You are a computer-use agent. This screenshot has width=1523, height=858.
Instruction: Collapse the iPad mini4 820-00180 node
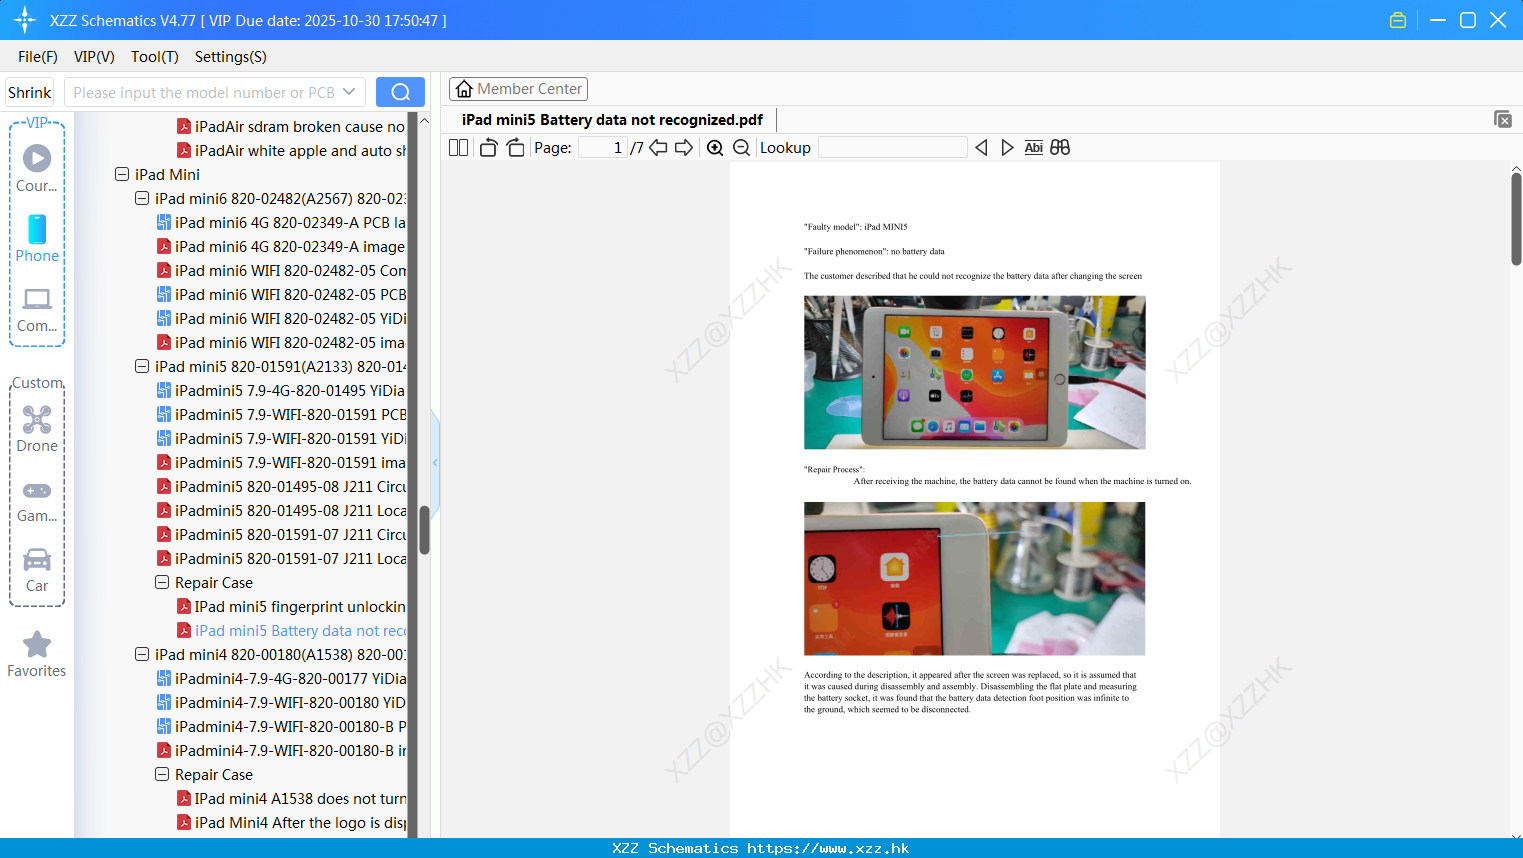(x=142, y=654)
